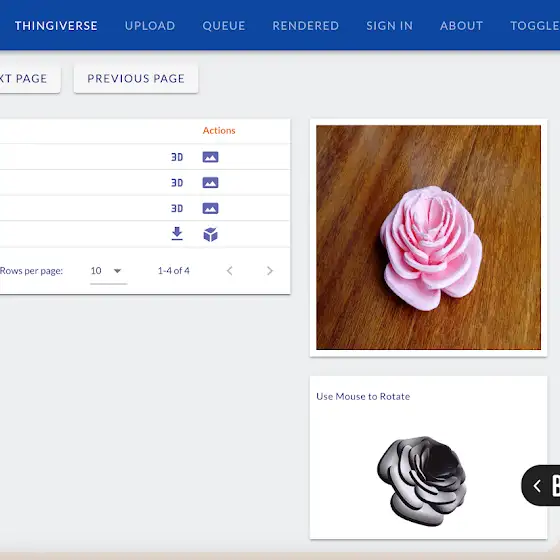This screenshot has width=560, height=560.
Task: Click the 'Use Mouse to Rotate' label
Action: coord(363,396)
